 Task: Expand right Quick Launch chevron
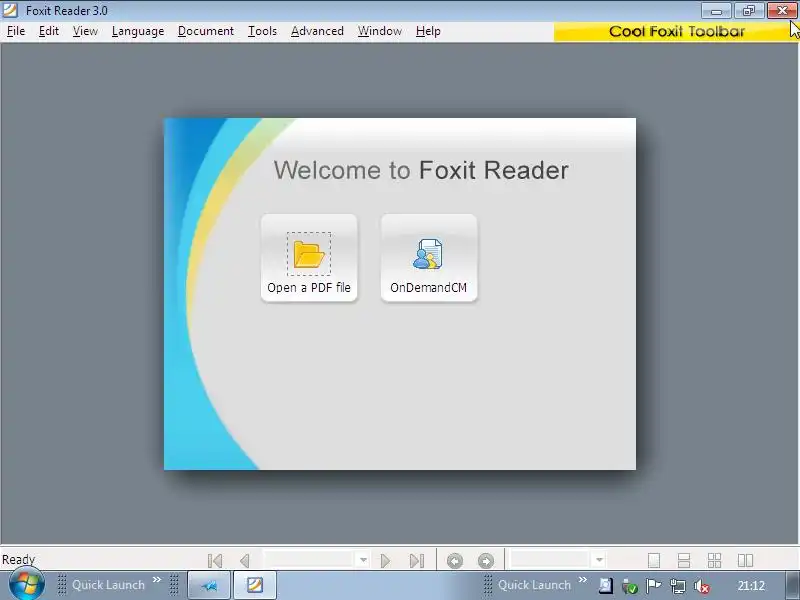(583, 580)
